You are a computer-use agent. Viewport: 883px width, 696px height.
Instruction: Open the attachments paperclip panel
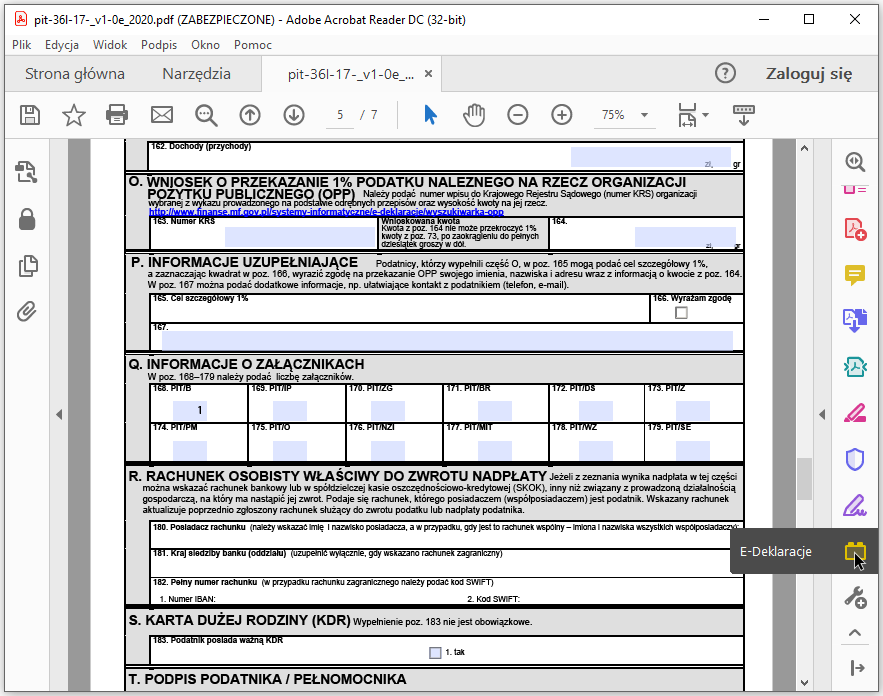pos(26,311)
